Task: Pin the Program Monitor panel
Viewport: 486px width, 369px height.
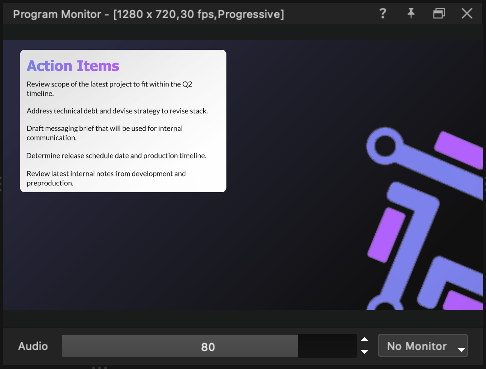Action: point(411,14)
